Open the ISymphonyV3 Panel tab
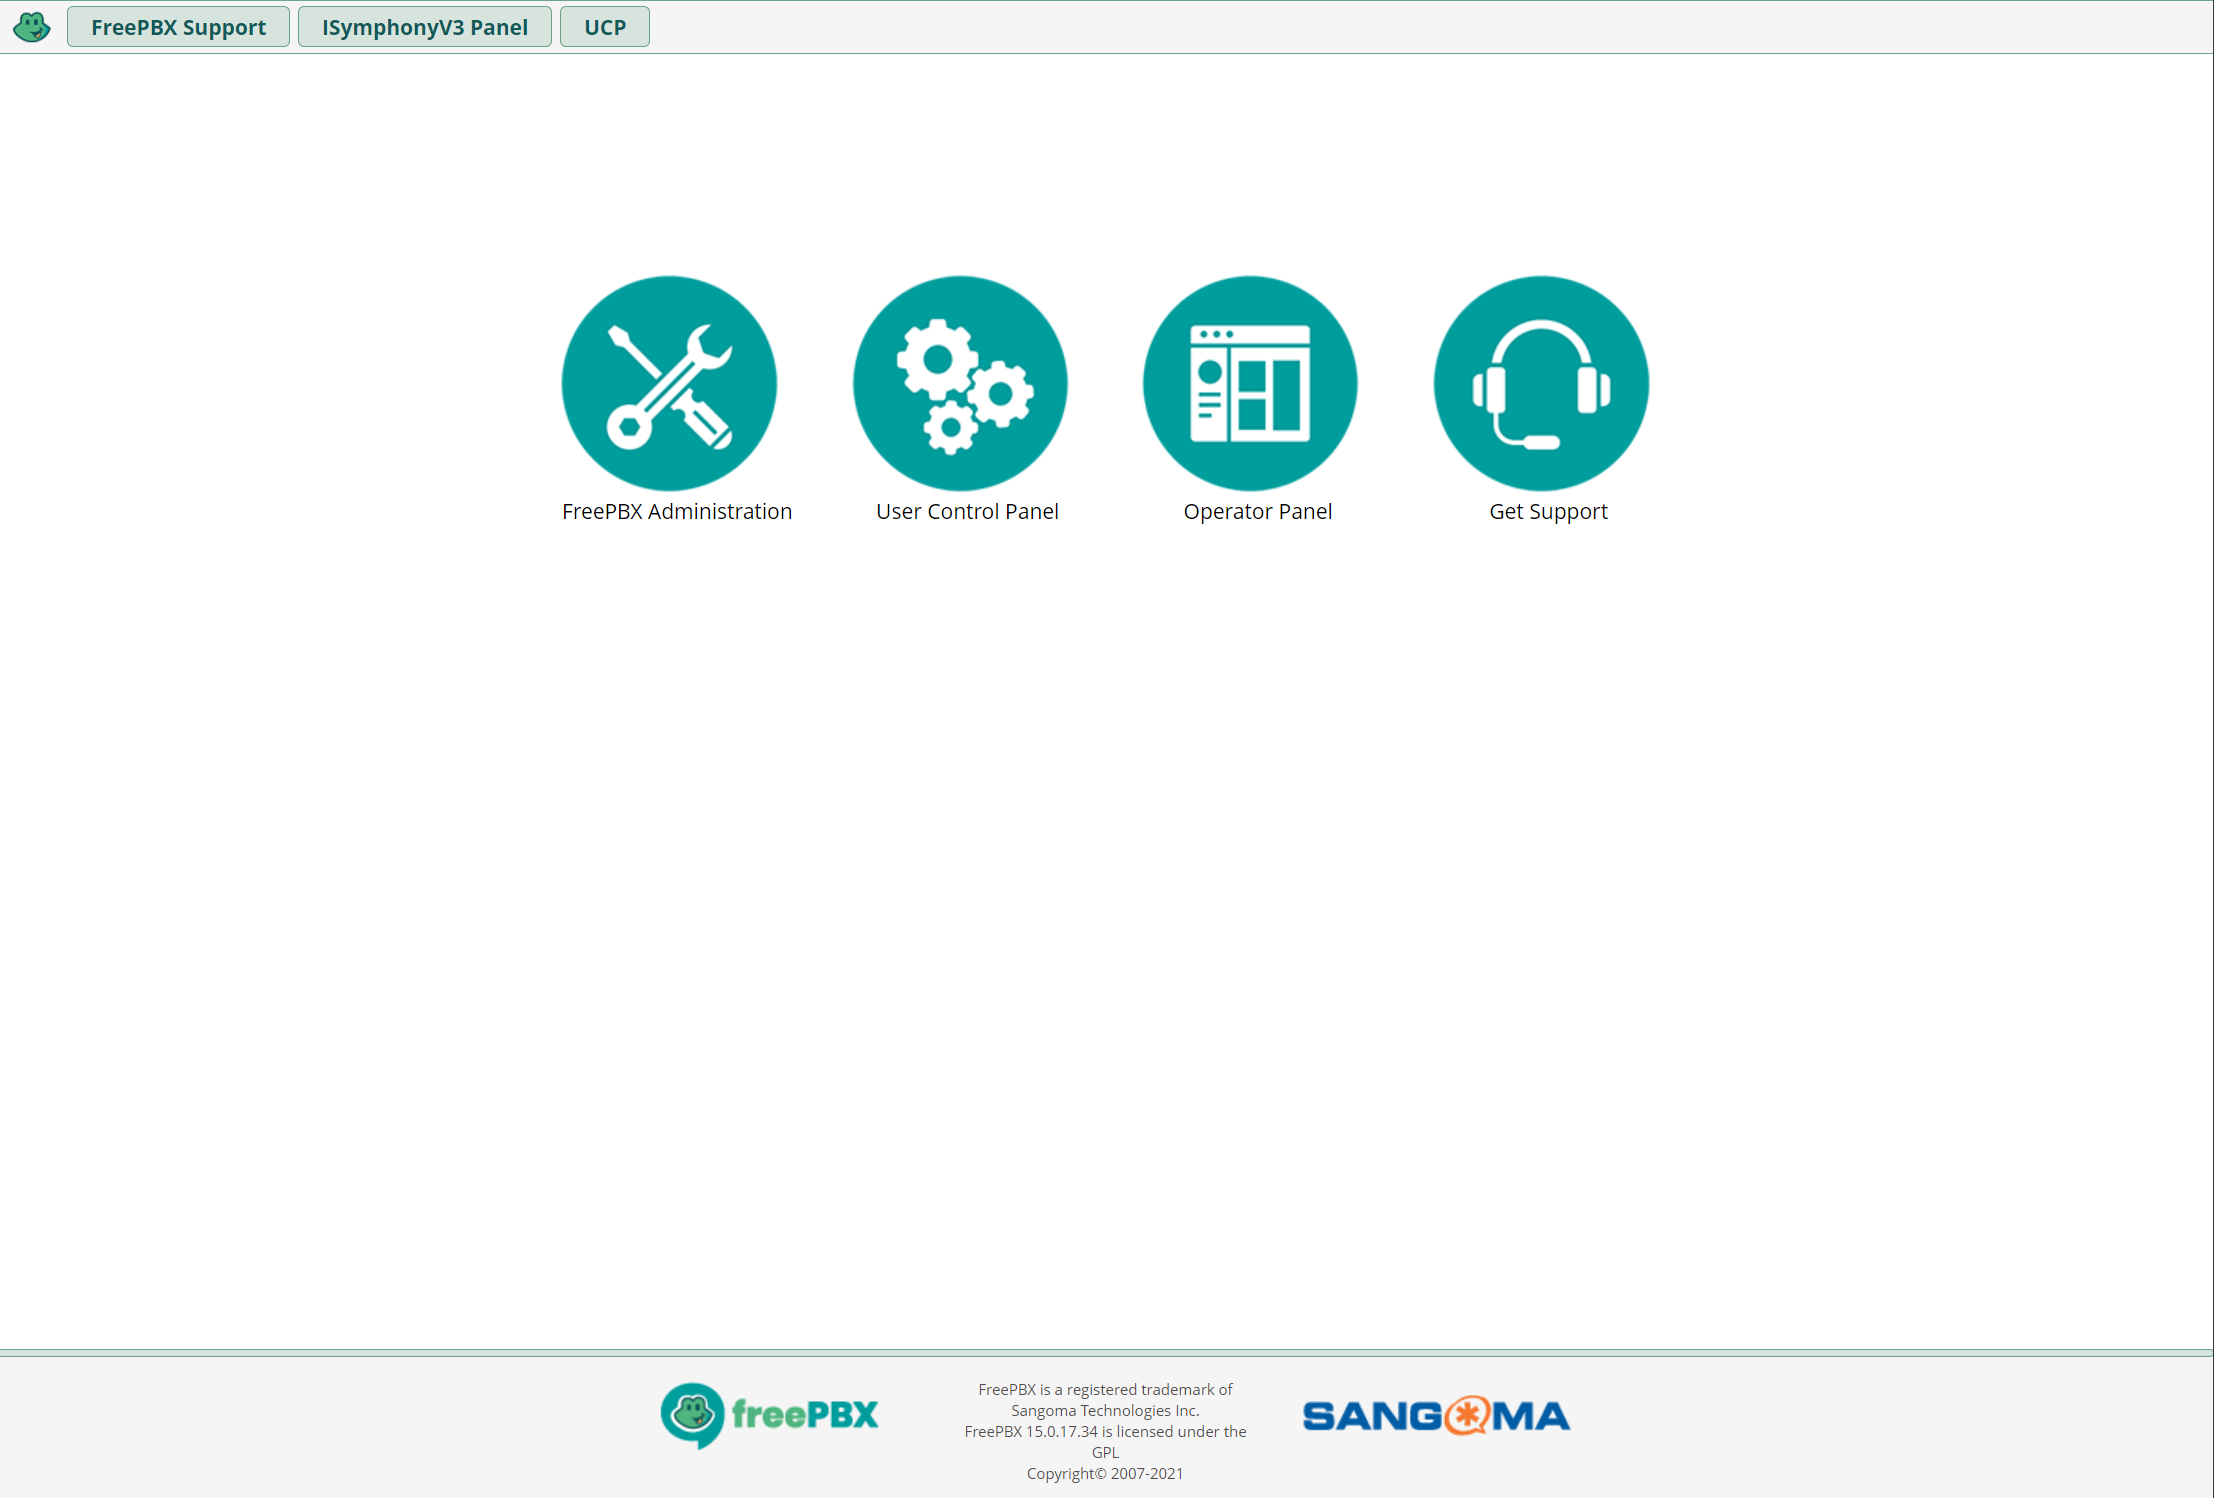The height and width of the screenshot is (1498, 2214). tap(424, 27)
